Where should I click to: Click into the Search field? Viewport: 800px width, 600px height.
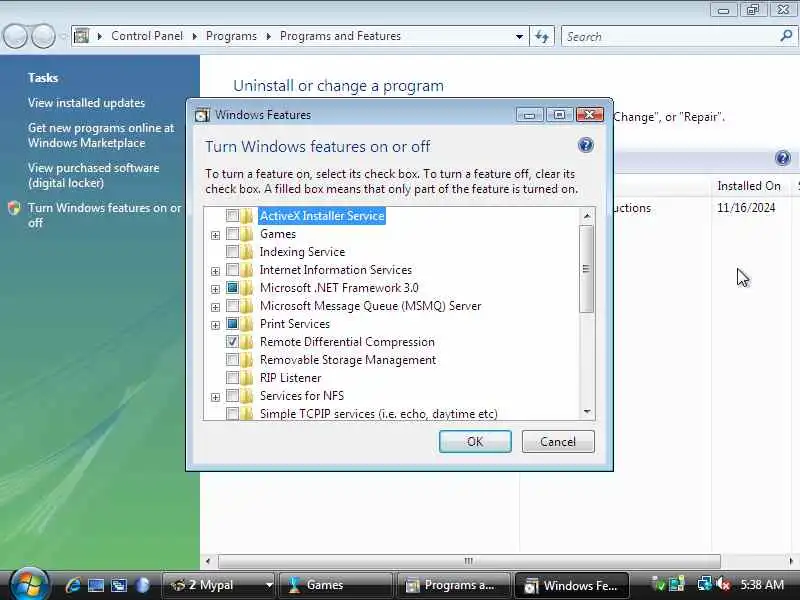click(x=670, y=37)
